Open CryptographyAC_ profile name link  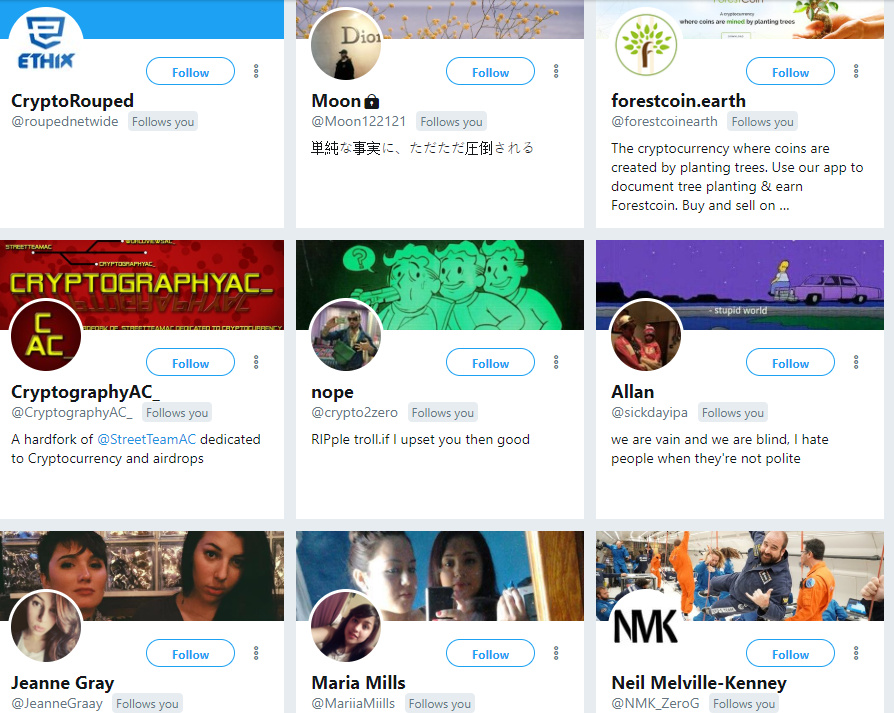point(86,392)
